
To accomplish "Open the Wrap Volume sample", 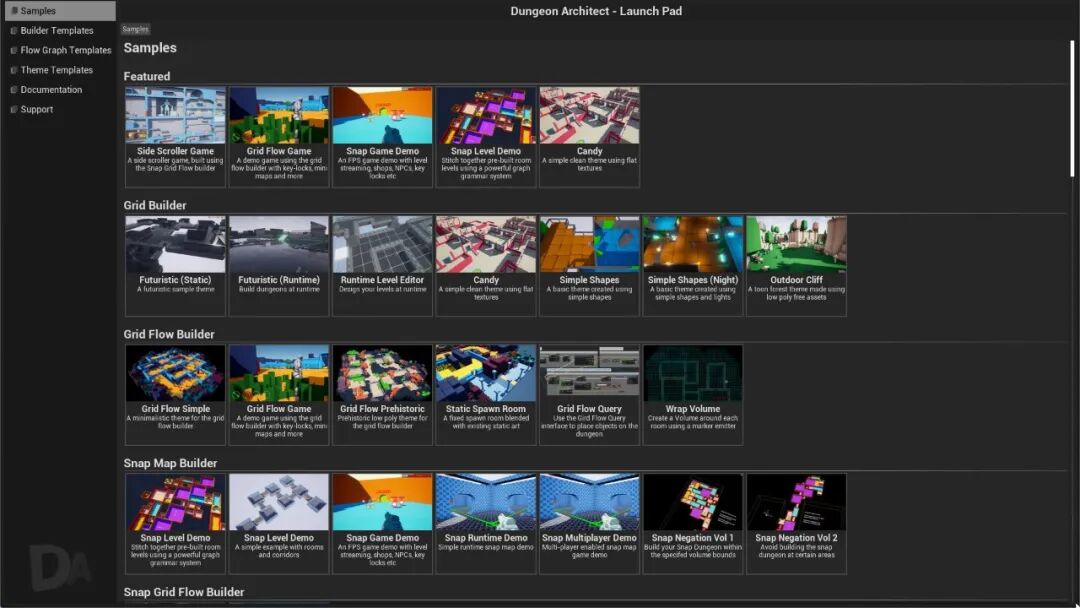I will tap(693, 395).
